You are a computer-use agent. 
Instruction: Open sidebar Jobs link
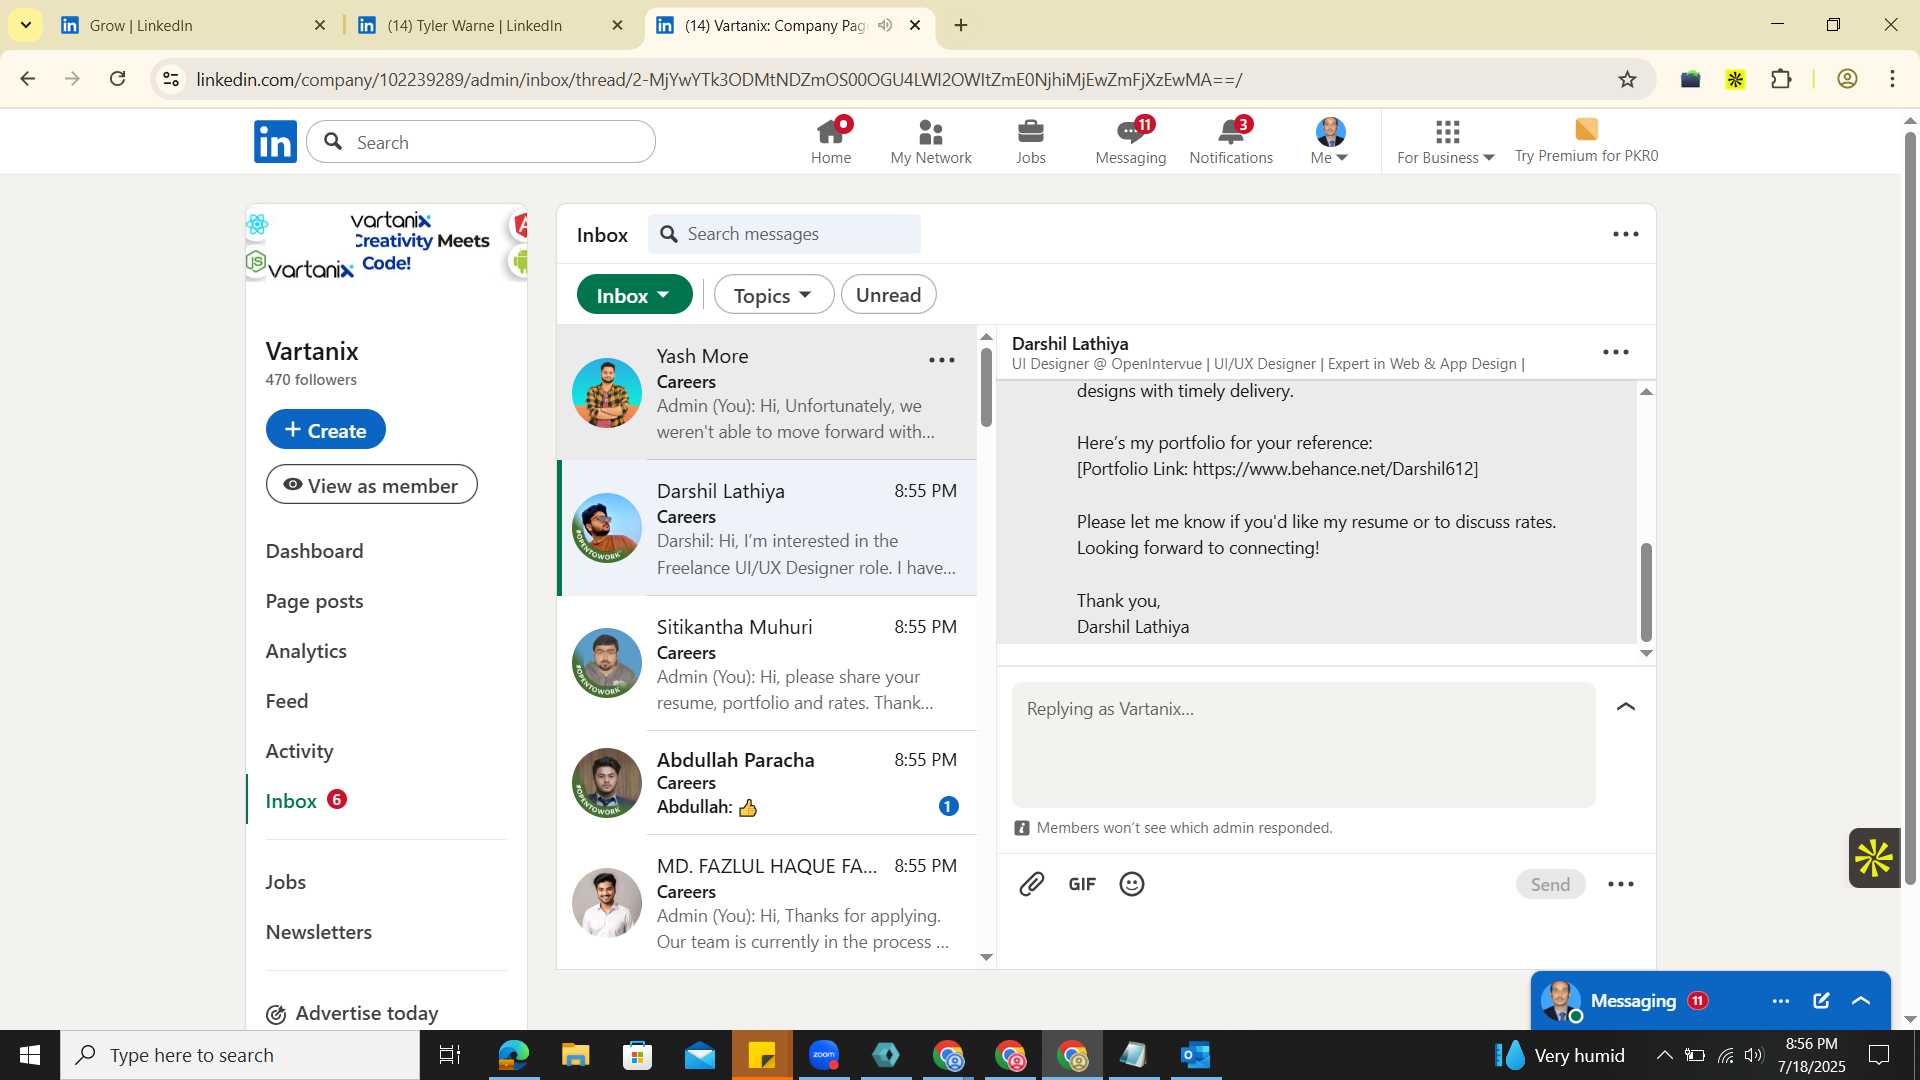click(285, 882)
